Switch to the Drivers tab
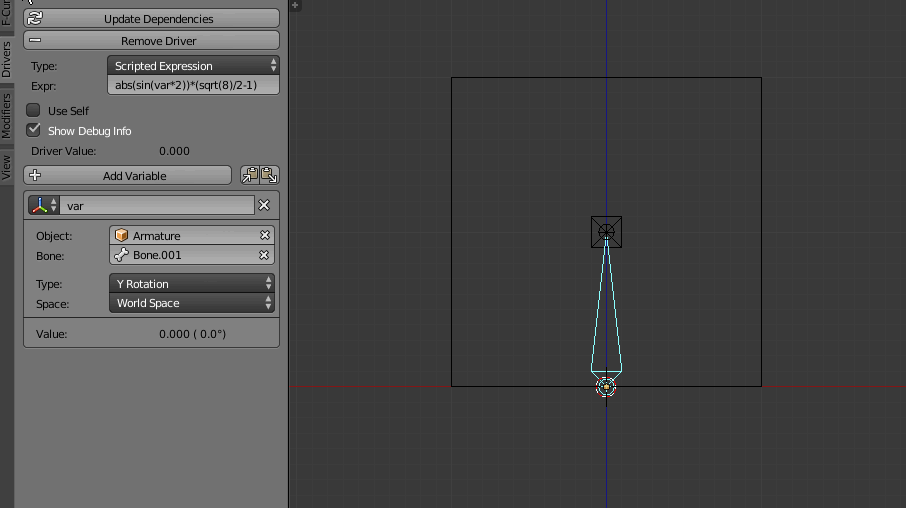This screenshot has width=906, height=508. [6, 59]
